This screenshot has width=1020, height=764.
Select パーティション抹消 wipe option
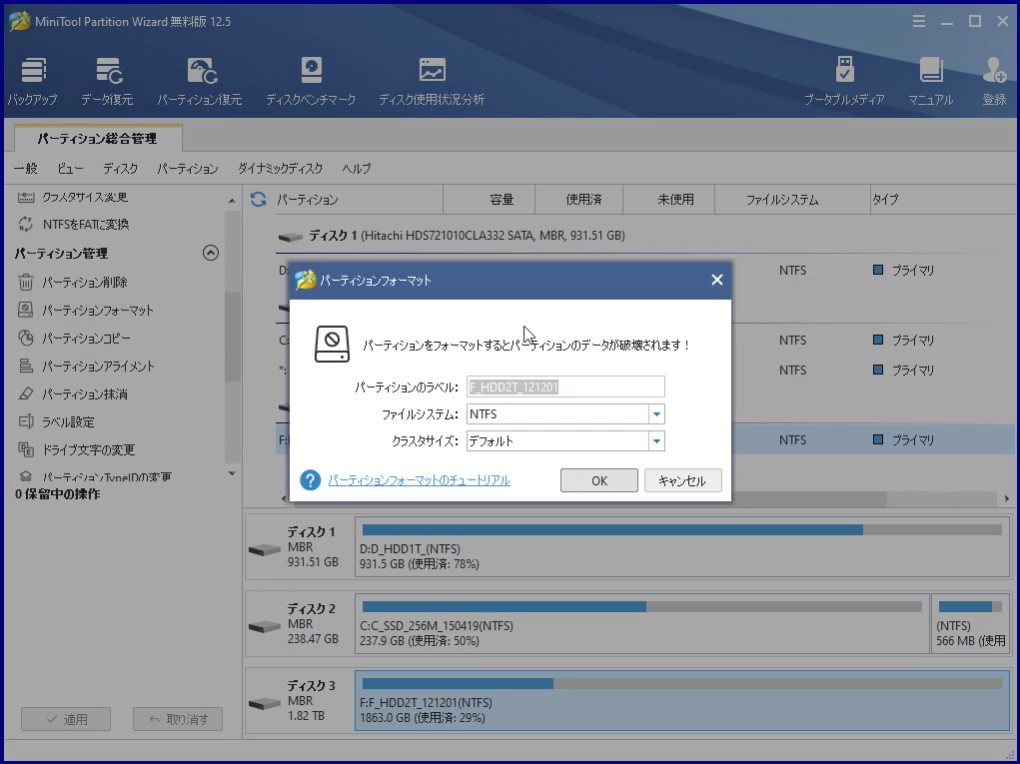click(x=72, y=394)
